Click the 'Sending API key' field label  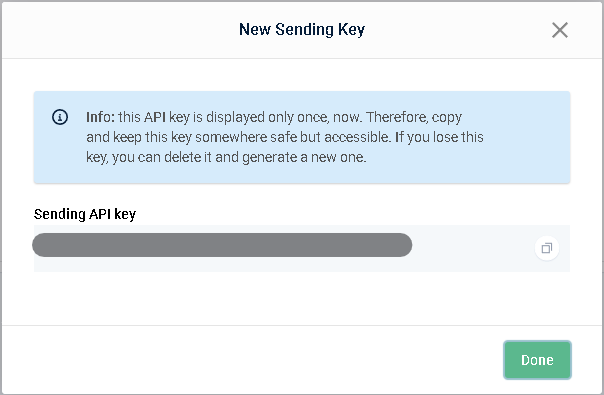pyautogui.click(x=85, y=214)
